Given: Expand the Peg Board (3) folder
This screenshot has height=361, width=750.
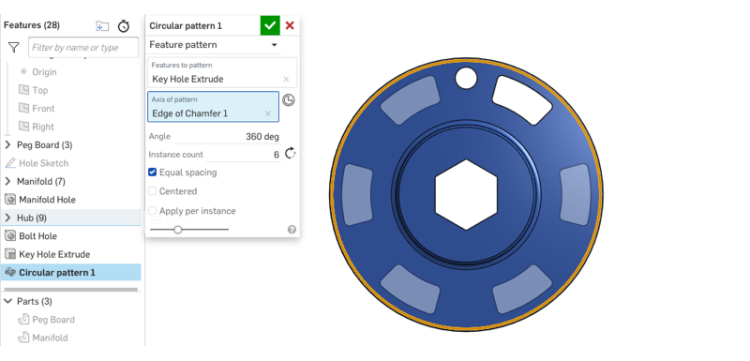Looking at the screenshot, I should pyautogui.click(x=8, y=145).
